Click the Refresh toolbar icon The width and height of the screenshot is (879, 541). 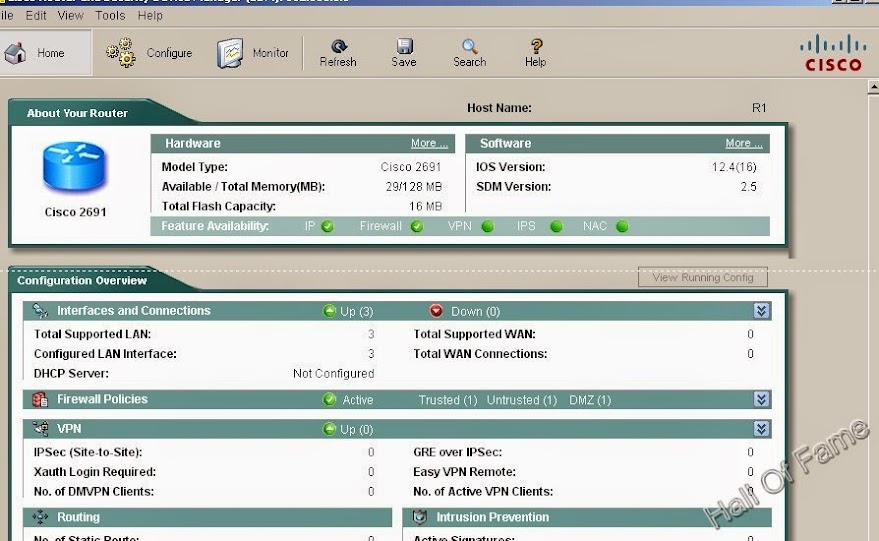[x=339, y=46]
